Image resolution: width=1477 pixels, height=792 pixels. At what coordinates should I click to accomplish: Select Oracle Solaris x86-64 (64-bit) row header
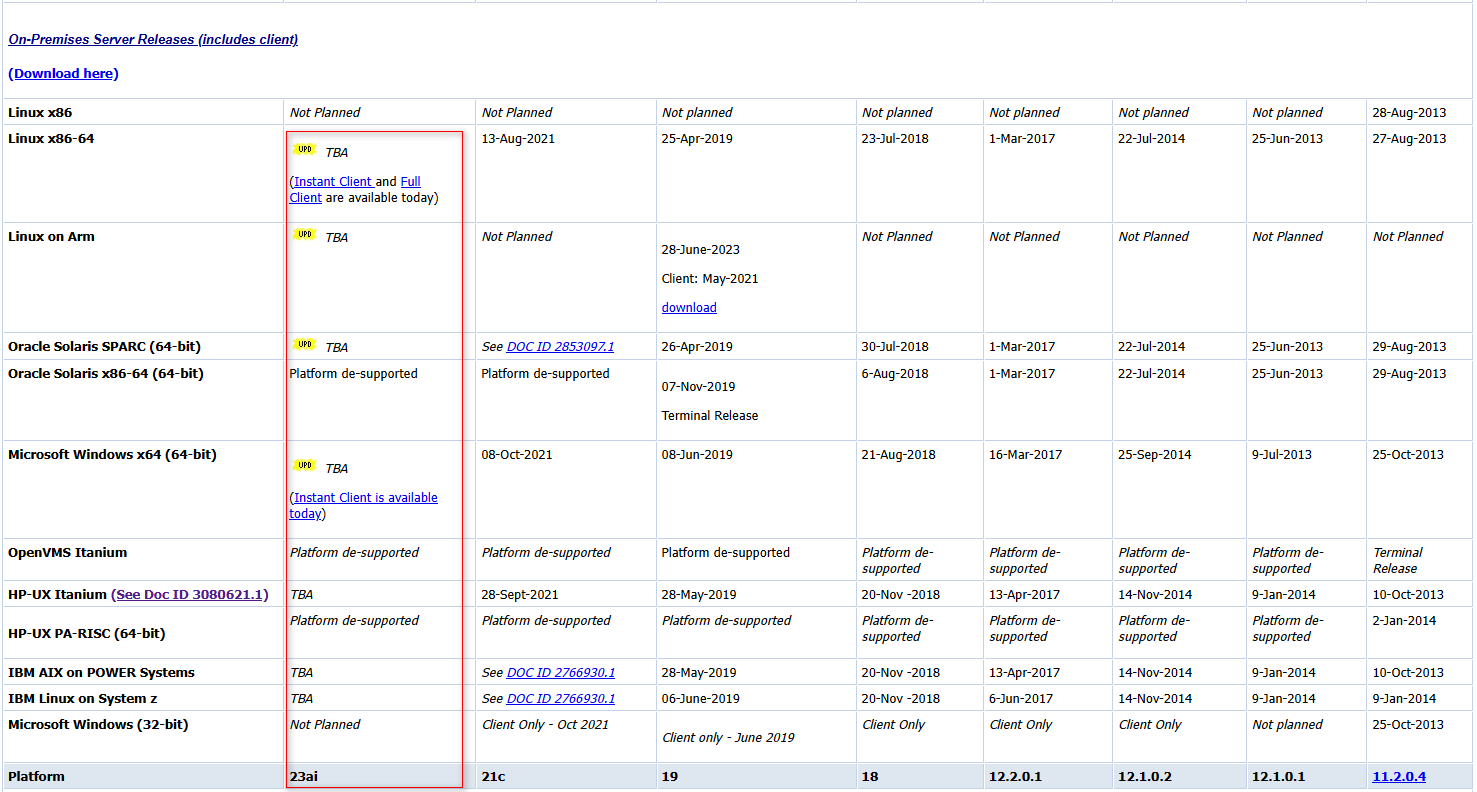[106, 374]
